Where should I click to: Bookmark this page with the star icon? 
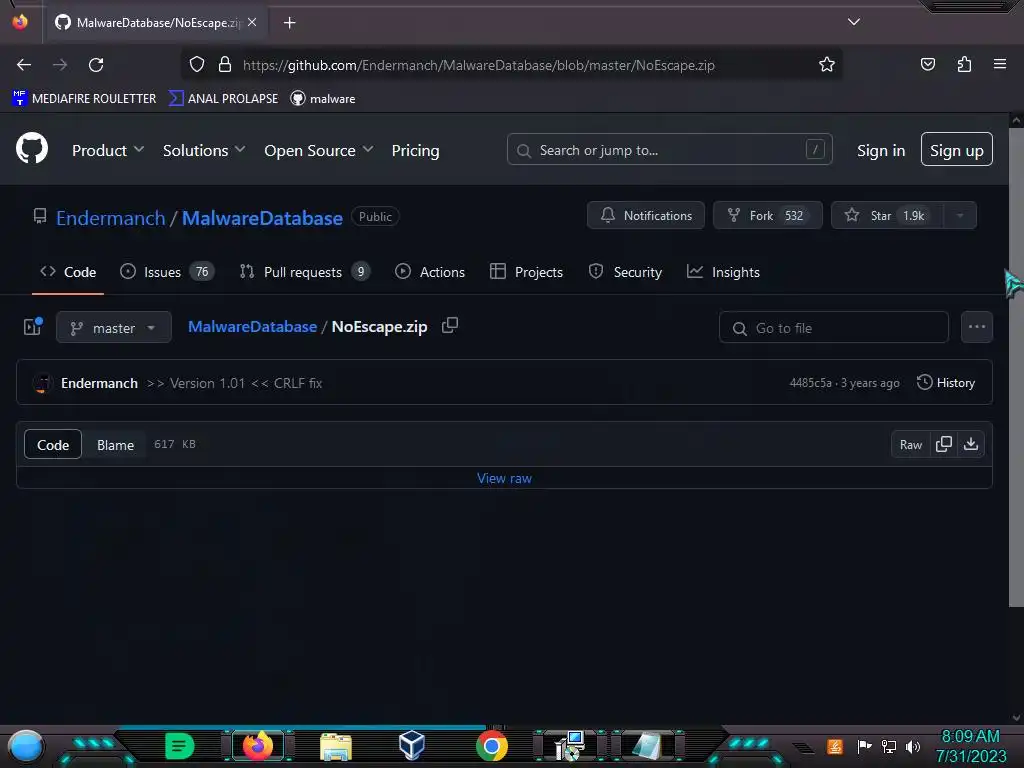click(827, 65)
